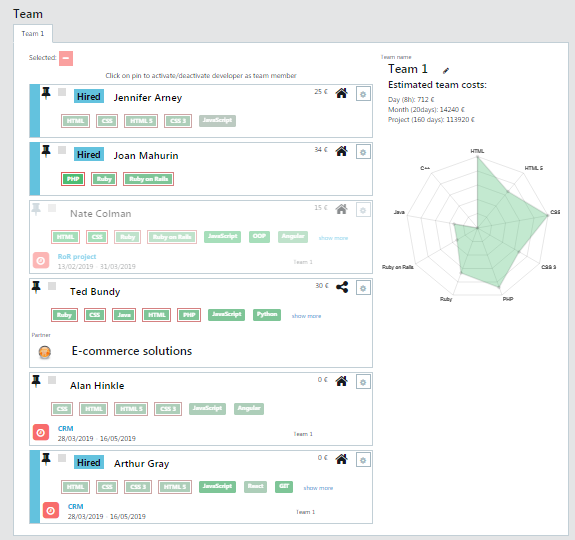
Task: Click Arthur Gray's home icon
Action: pyautogui.click(x=341, y=459)
